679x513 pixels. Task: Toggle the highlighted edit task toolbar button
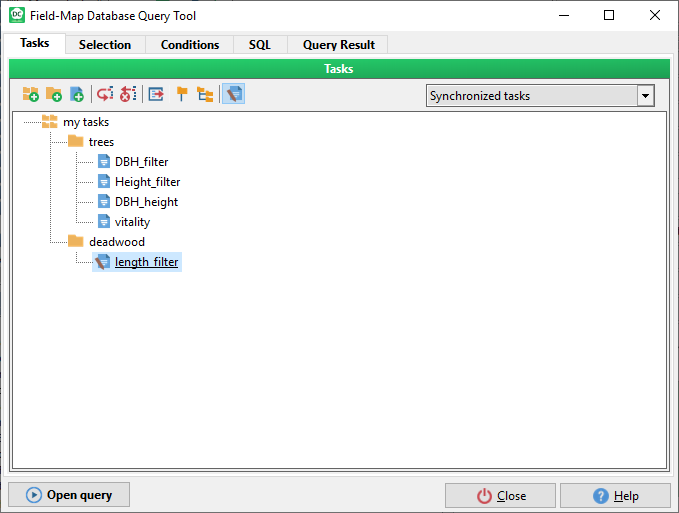234,95
